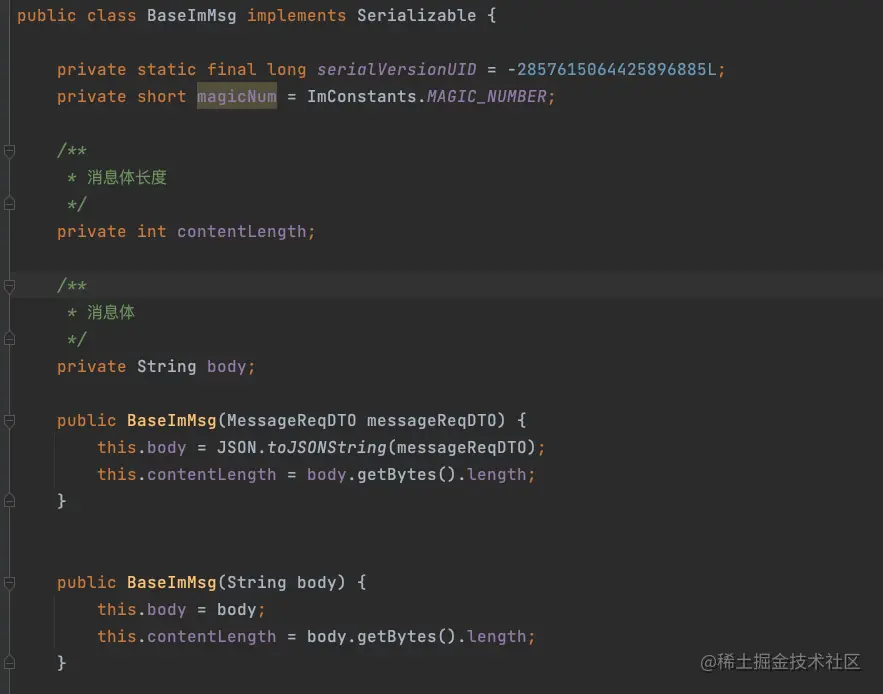Click this.body in the JSON assignment line
The image size is (883, 694).
pyautogui.click(x=141, y=447)
